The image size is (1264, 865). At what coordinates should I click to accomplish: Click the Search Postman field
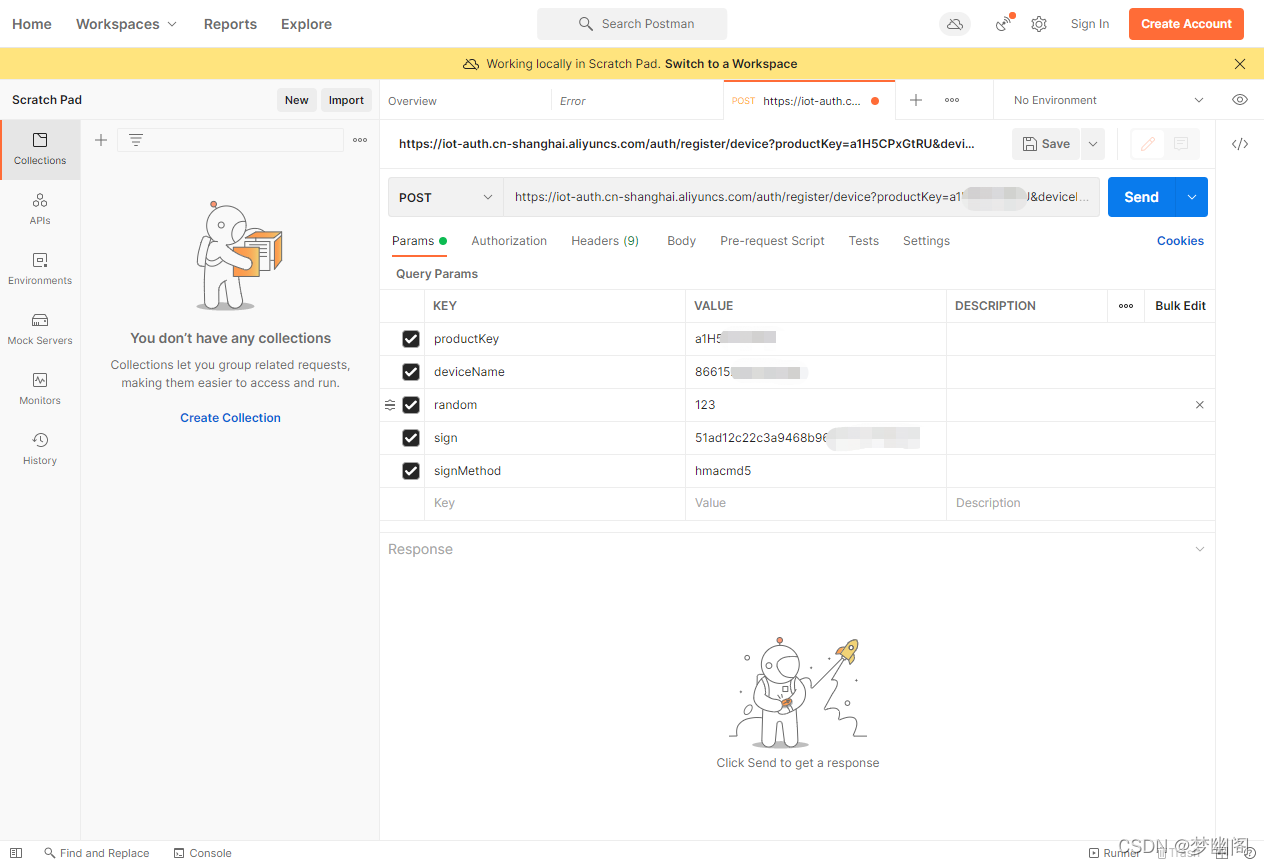[x=632, y=24]
